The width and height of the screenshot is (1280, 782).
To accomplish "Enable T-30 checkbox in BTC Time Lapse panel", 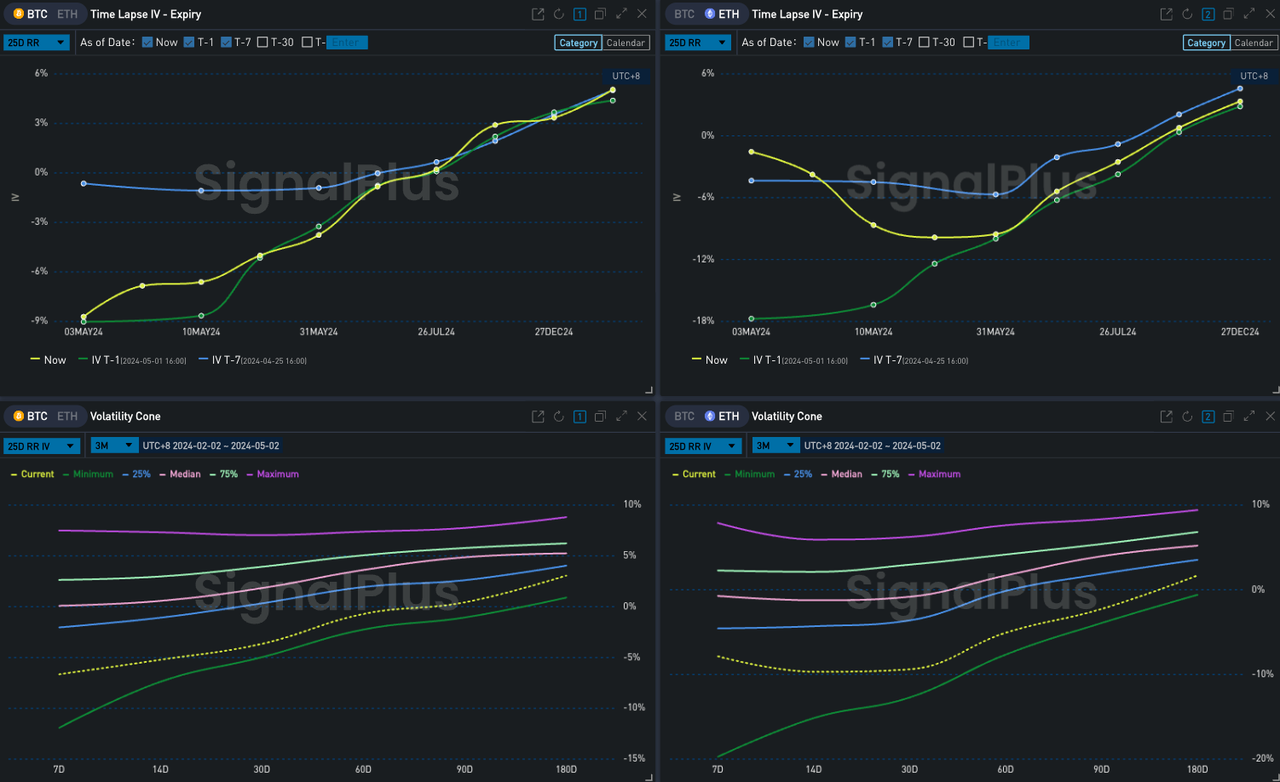I will click(263, 42).
